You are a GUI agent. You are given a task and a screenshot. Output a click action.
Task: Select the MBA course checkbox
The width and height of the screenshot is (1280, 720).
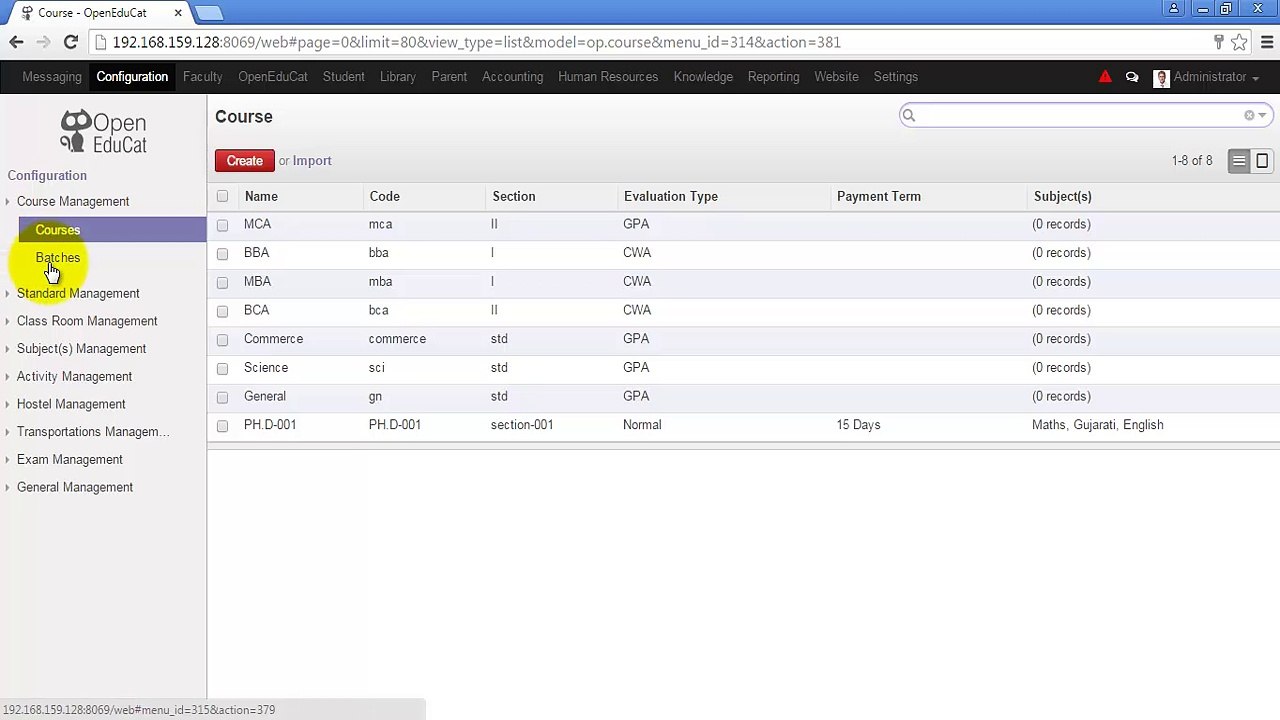[x=222, y=282]
